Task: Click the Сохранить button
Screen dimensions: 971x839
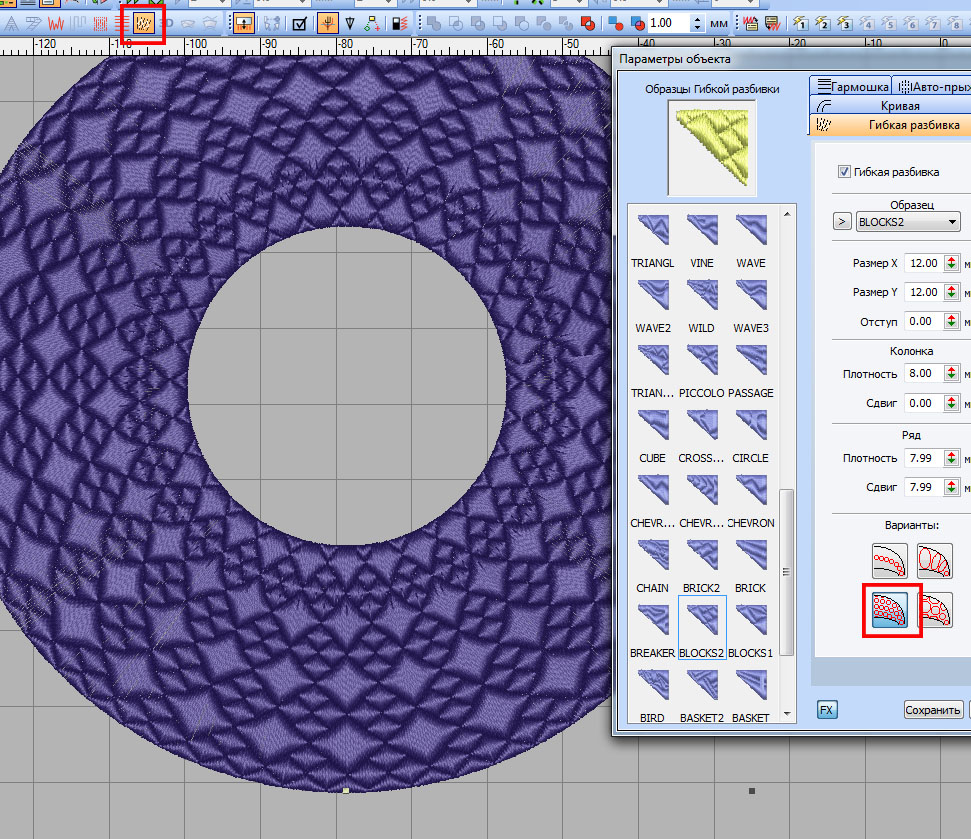Action: (x=932, y=710)
